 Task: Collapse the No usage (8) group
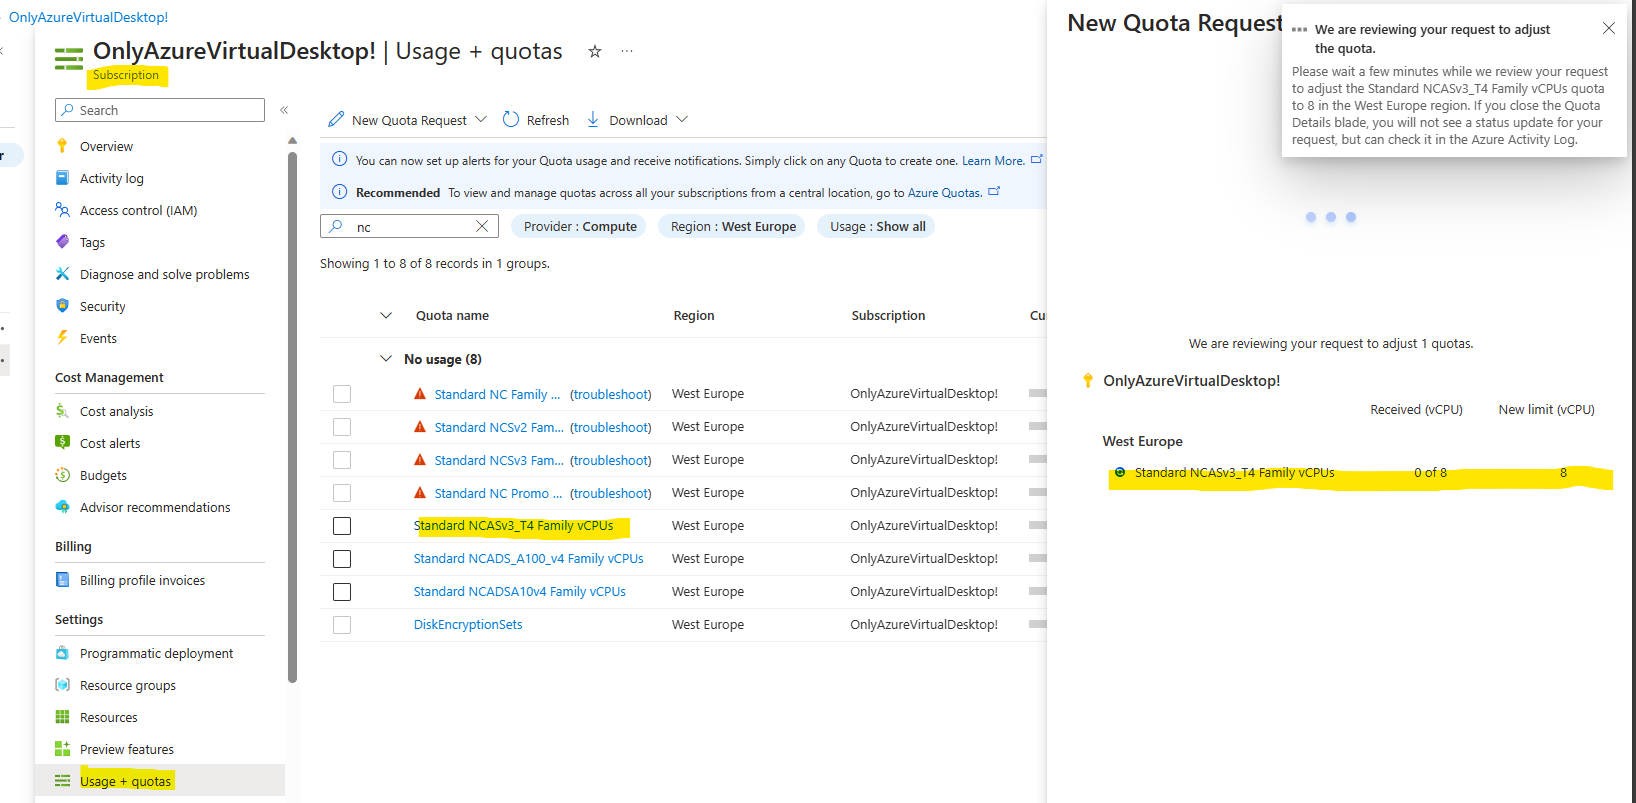coord(386,358)
